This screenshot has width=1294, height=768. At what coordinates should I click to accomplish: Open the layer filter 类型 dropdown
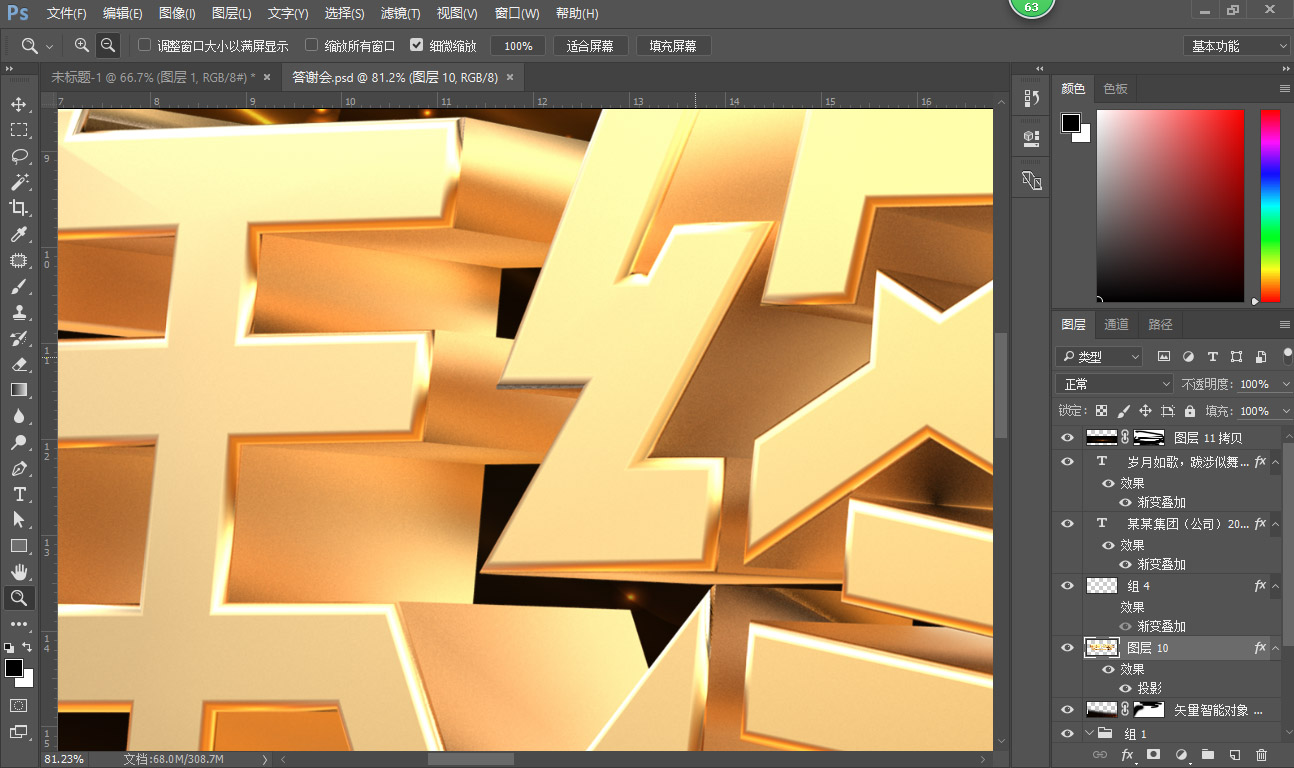(1099, 356)
